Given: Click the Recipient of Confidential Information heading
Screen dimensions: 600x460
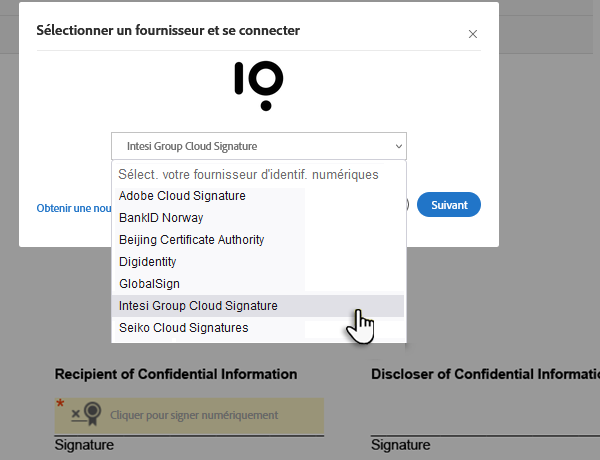Looking at the screenshot, I should click(x=176, y=374).
